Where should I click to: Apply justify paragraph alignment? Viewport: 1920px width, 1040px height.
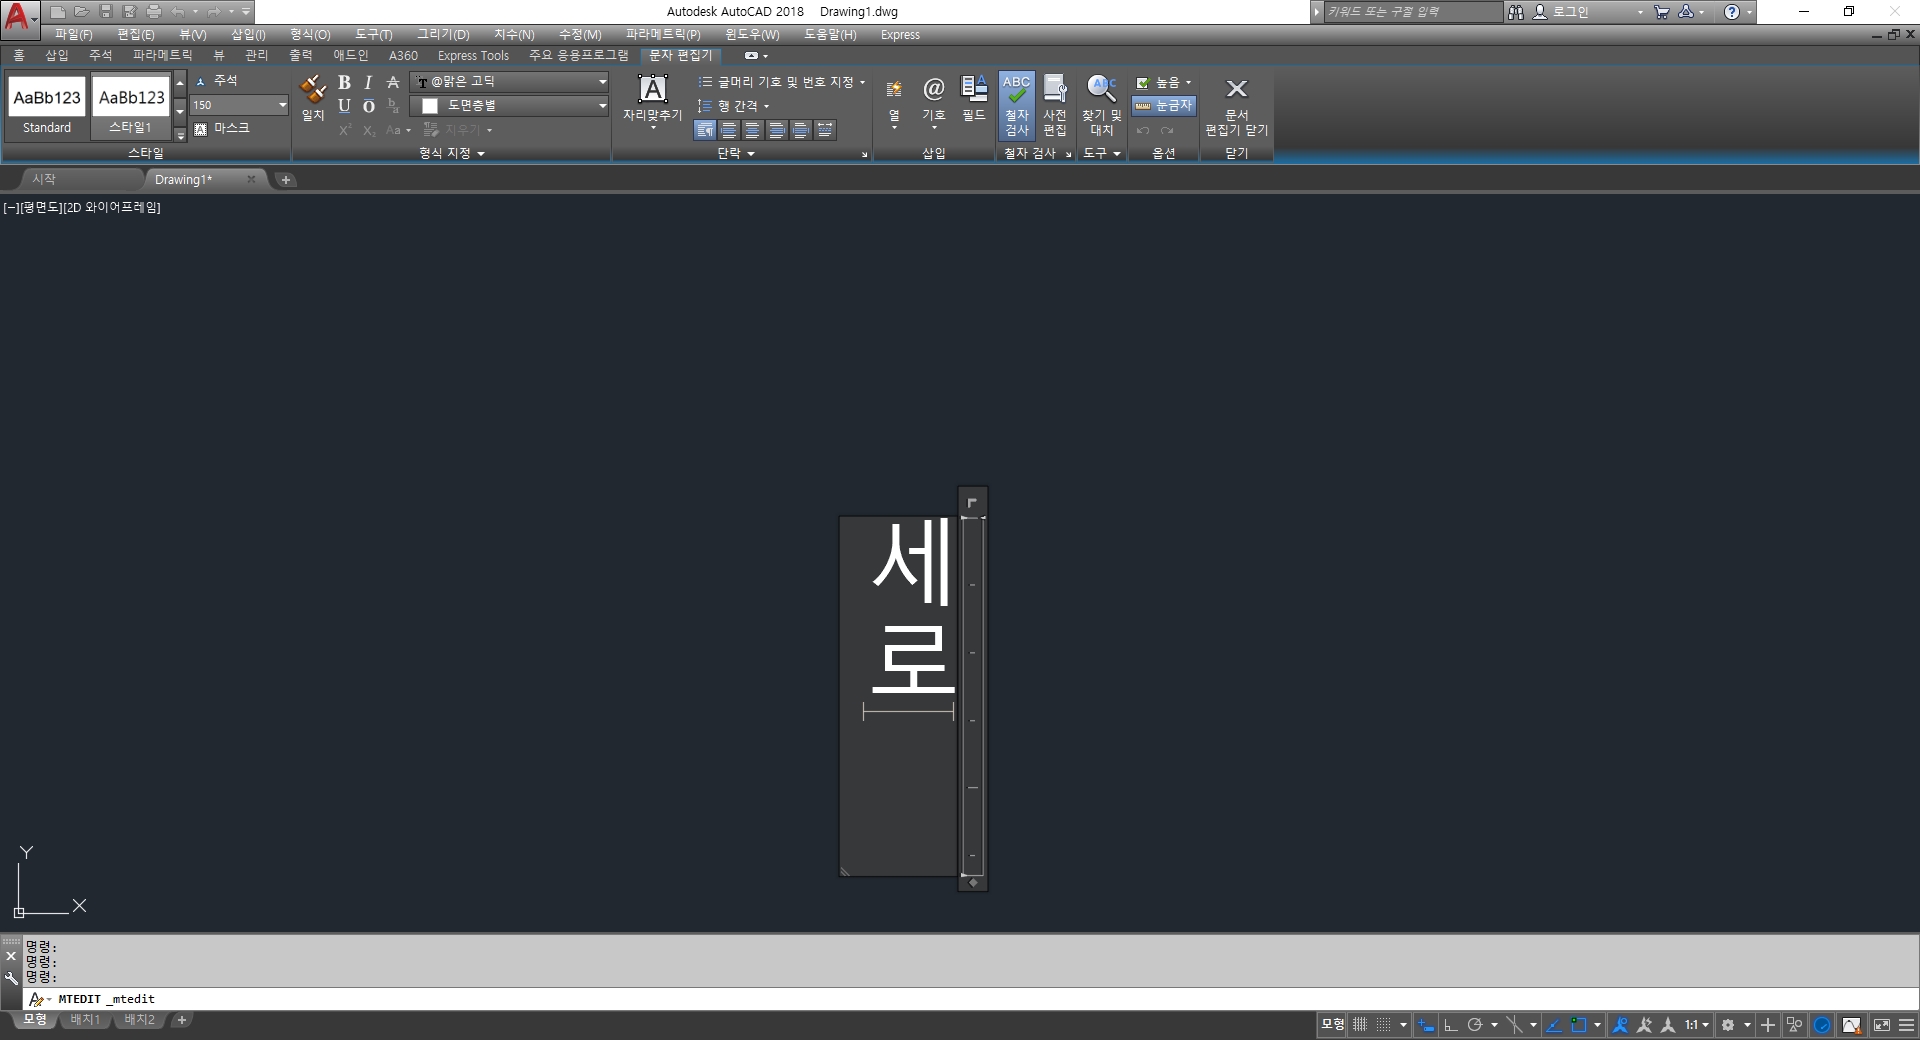801,130
